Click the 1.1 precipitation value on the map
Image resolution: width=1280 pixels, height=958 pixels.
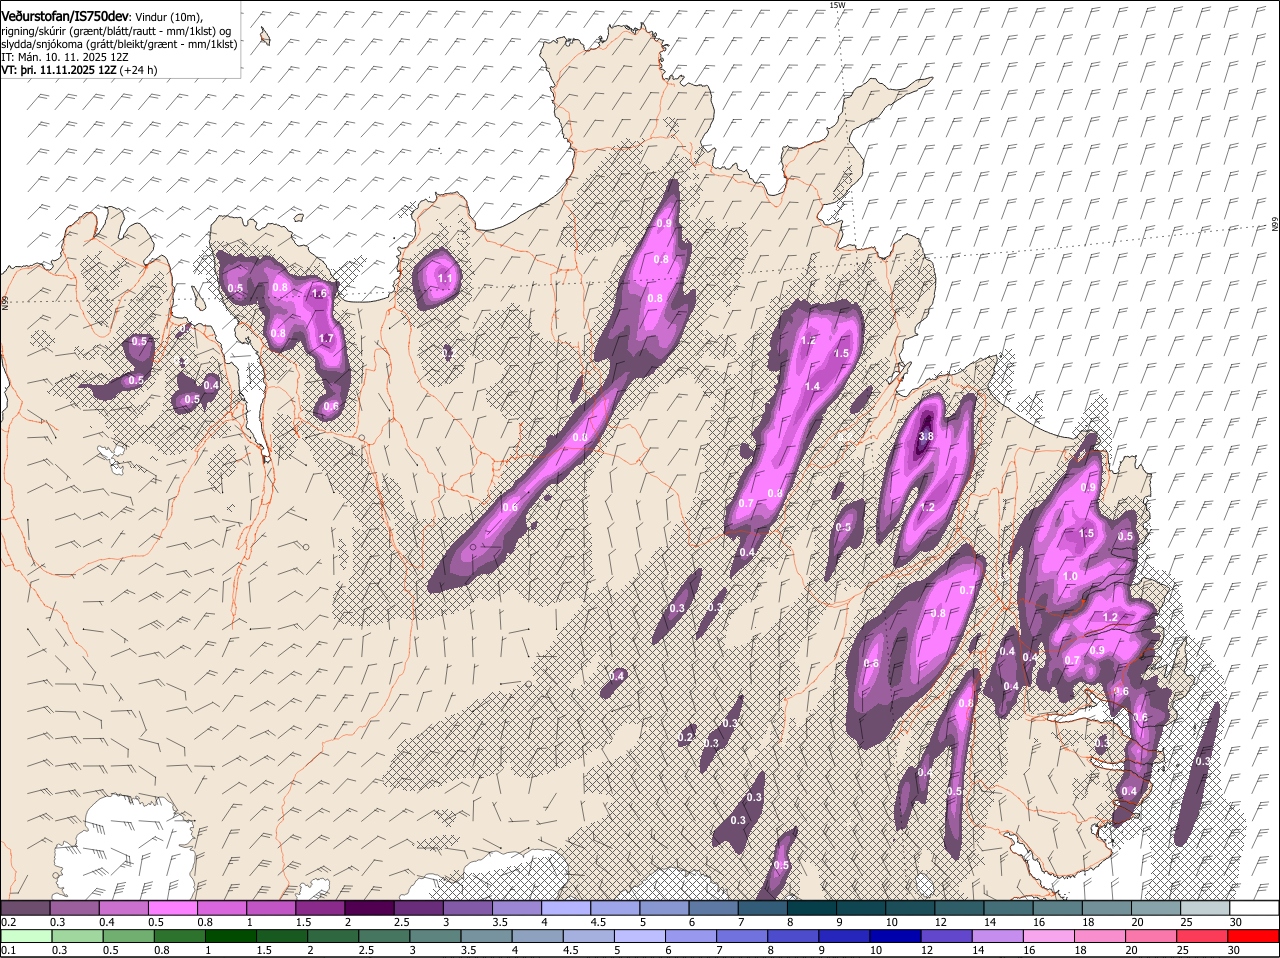pyautogui.click(x=445, y=278)
